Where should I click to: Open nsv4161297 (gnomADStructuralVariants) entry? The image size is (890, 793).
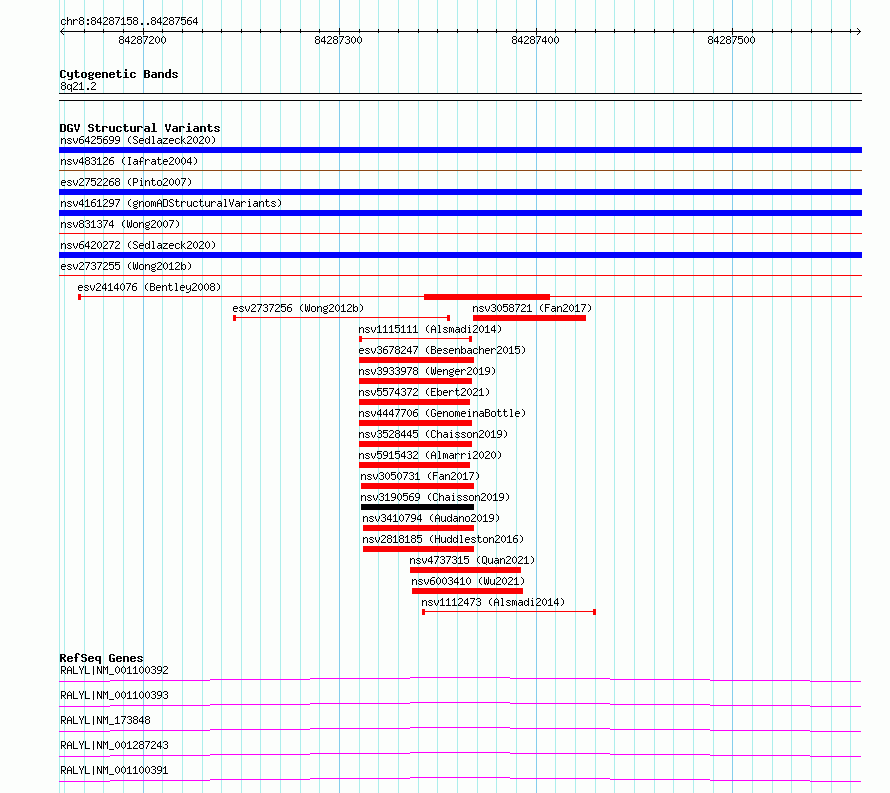coord(171,203)
